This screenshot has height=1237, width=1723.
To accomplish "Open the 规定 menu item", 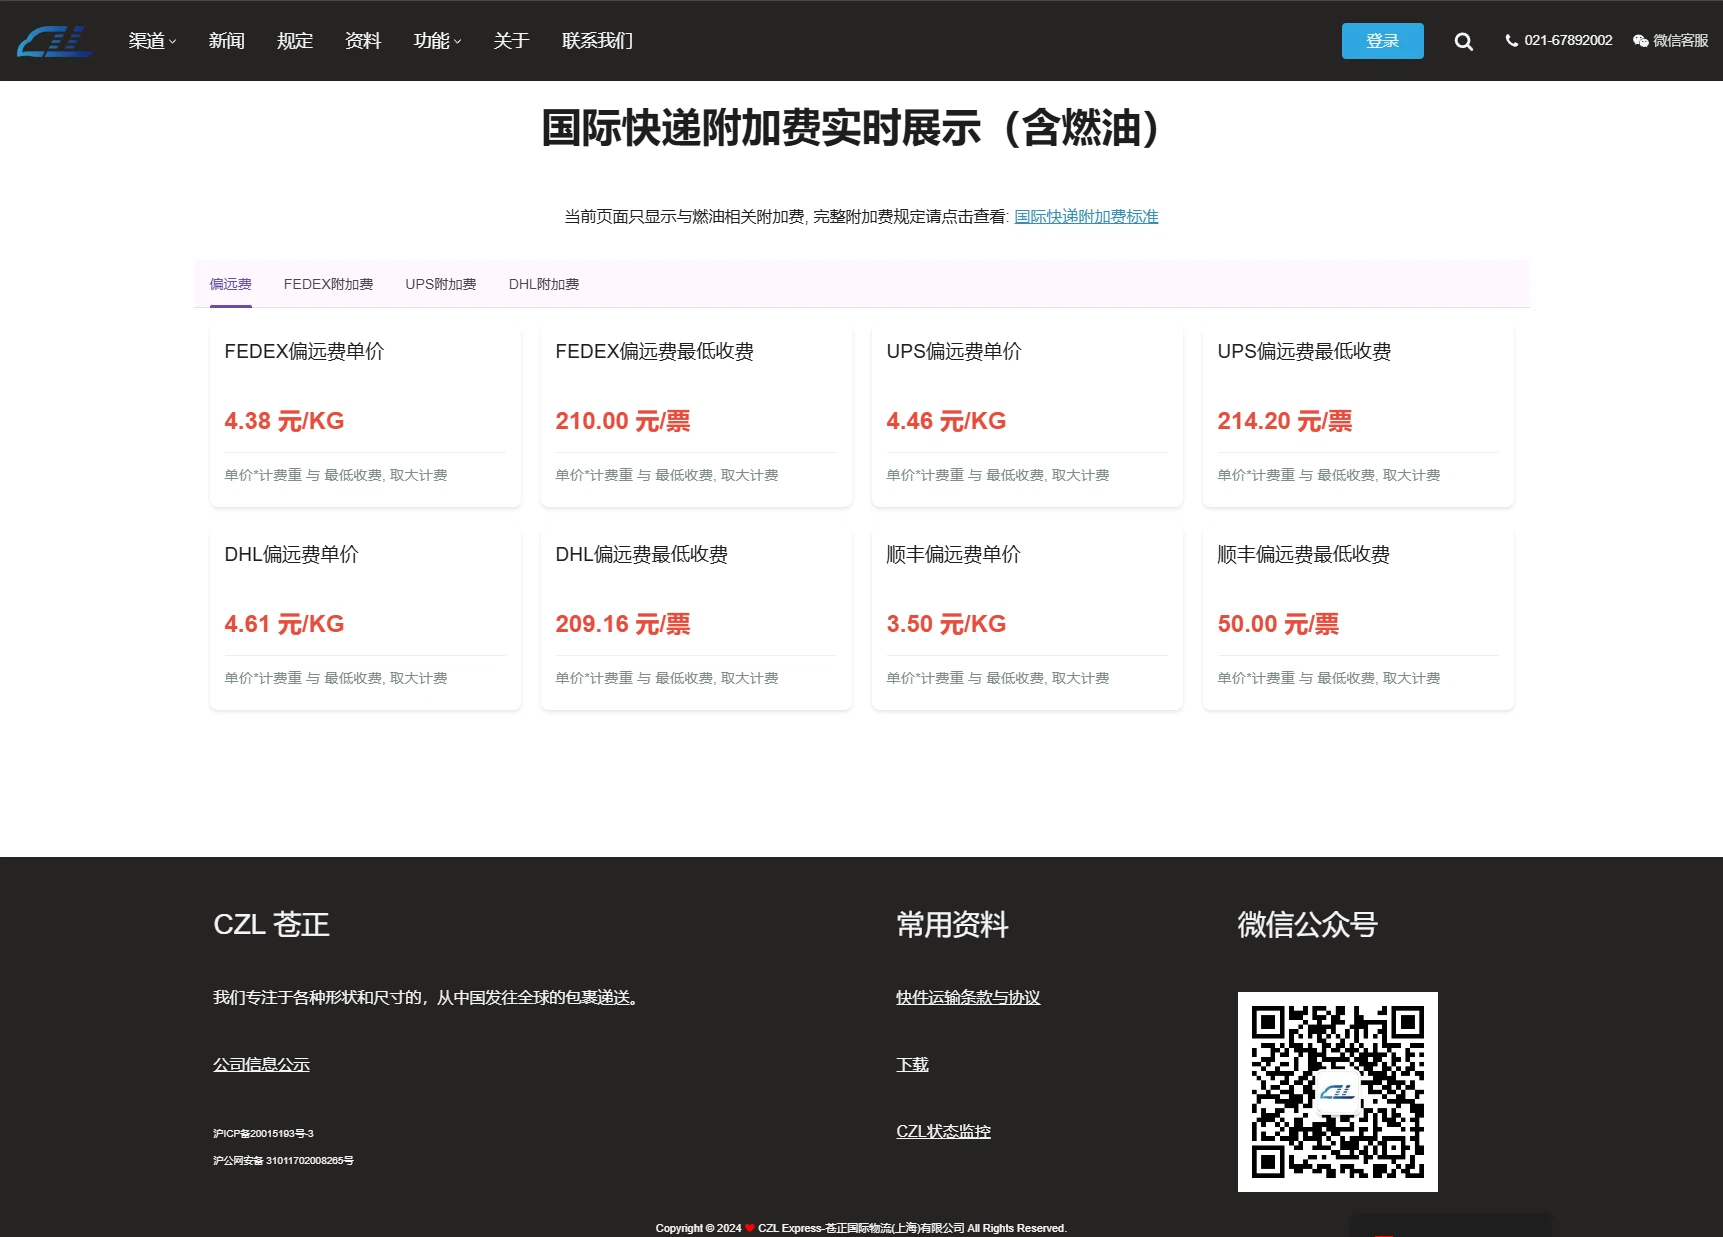I will point(295,41).
